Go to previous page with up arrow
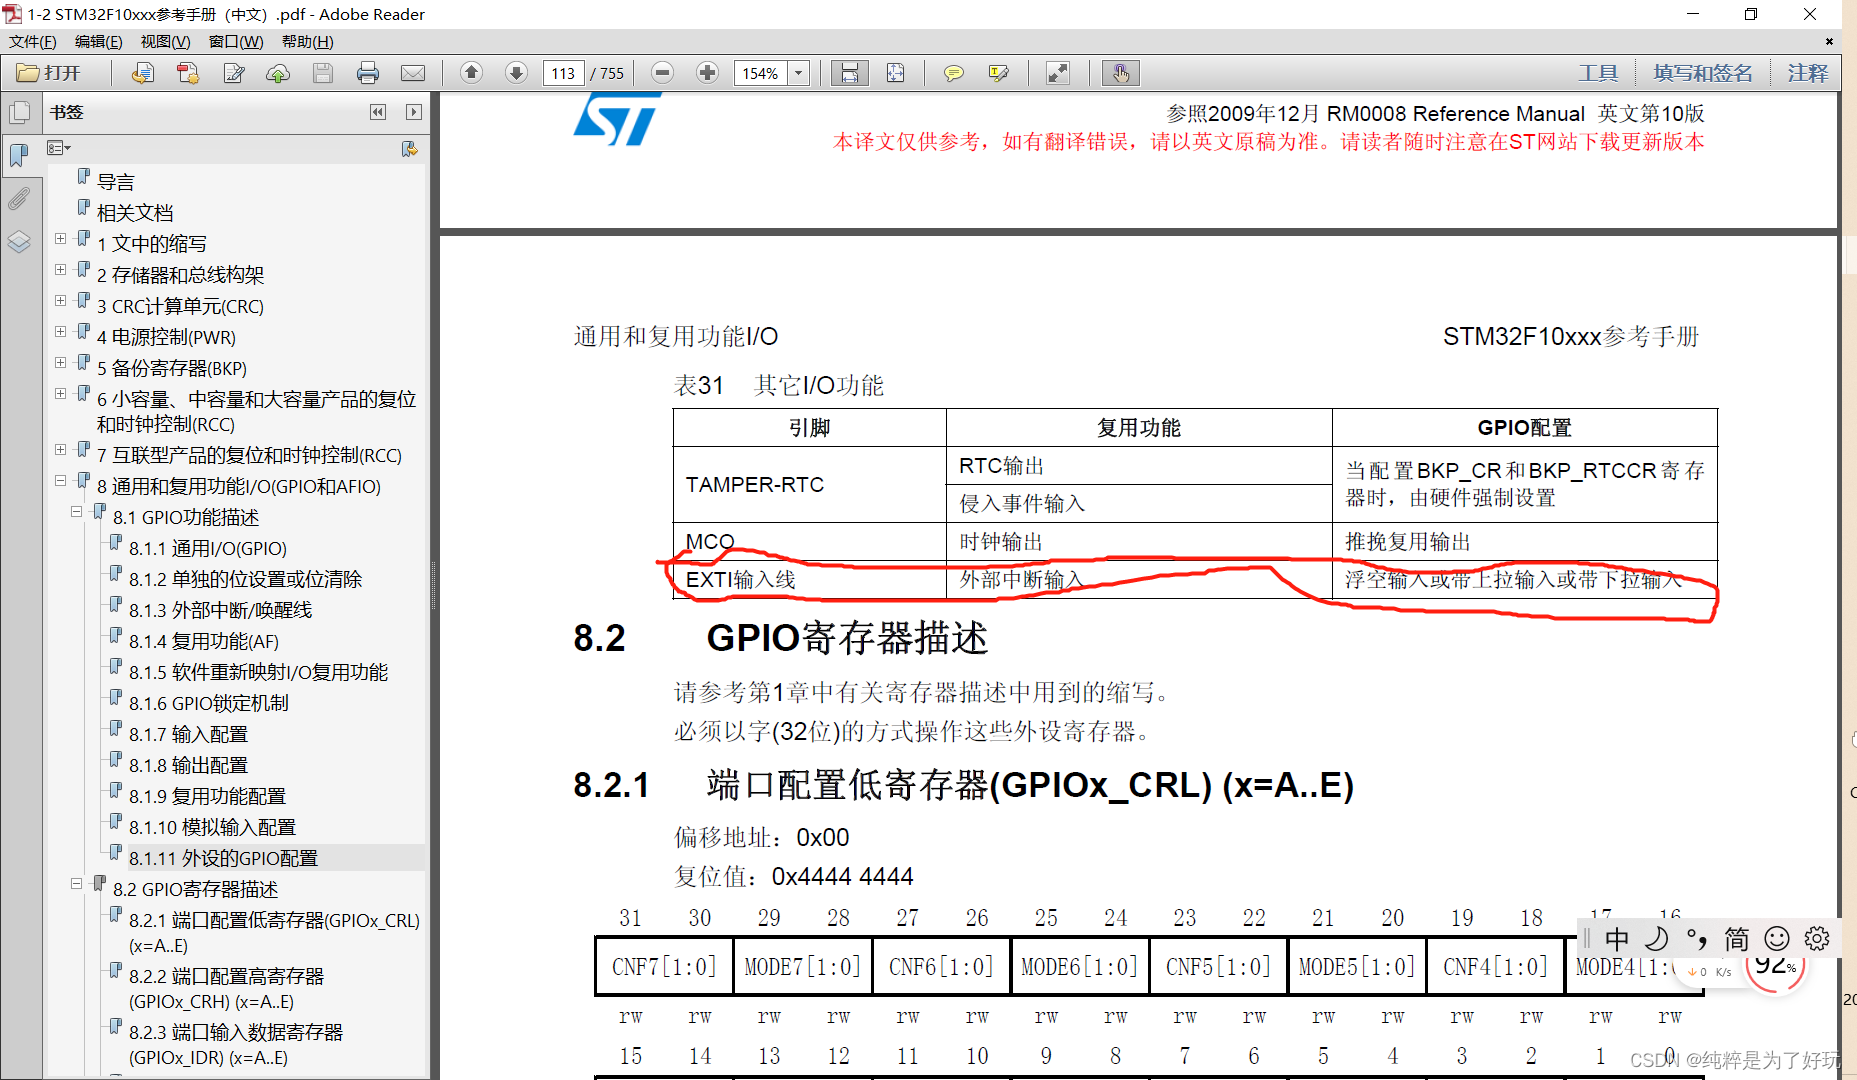This screenshot has width=1857, height=1080. pos(471,73)
